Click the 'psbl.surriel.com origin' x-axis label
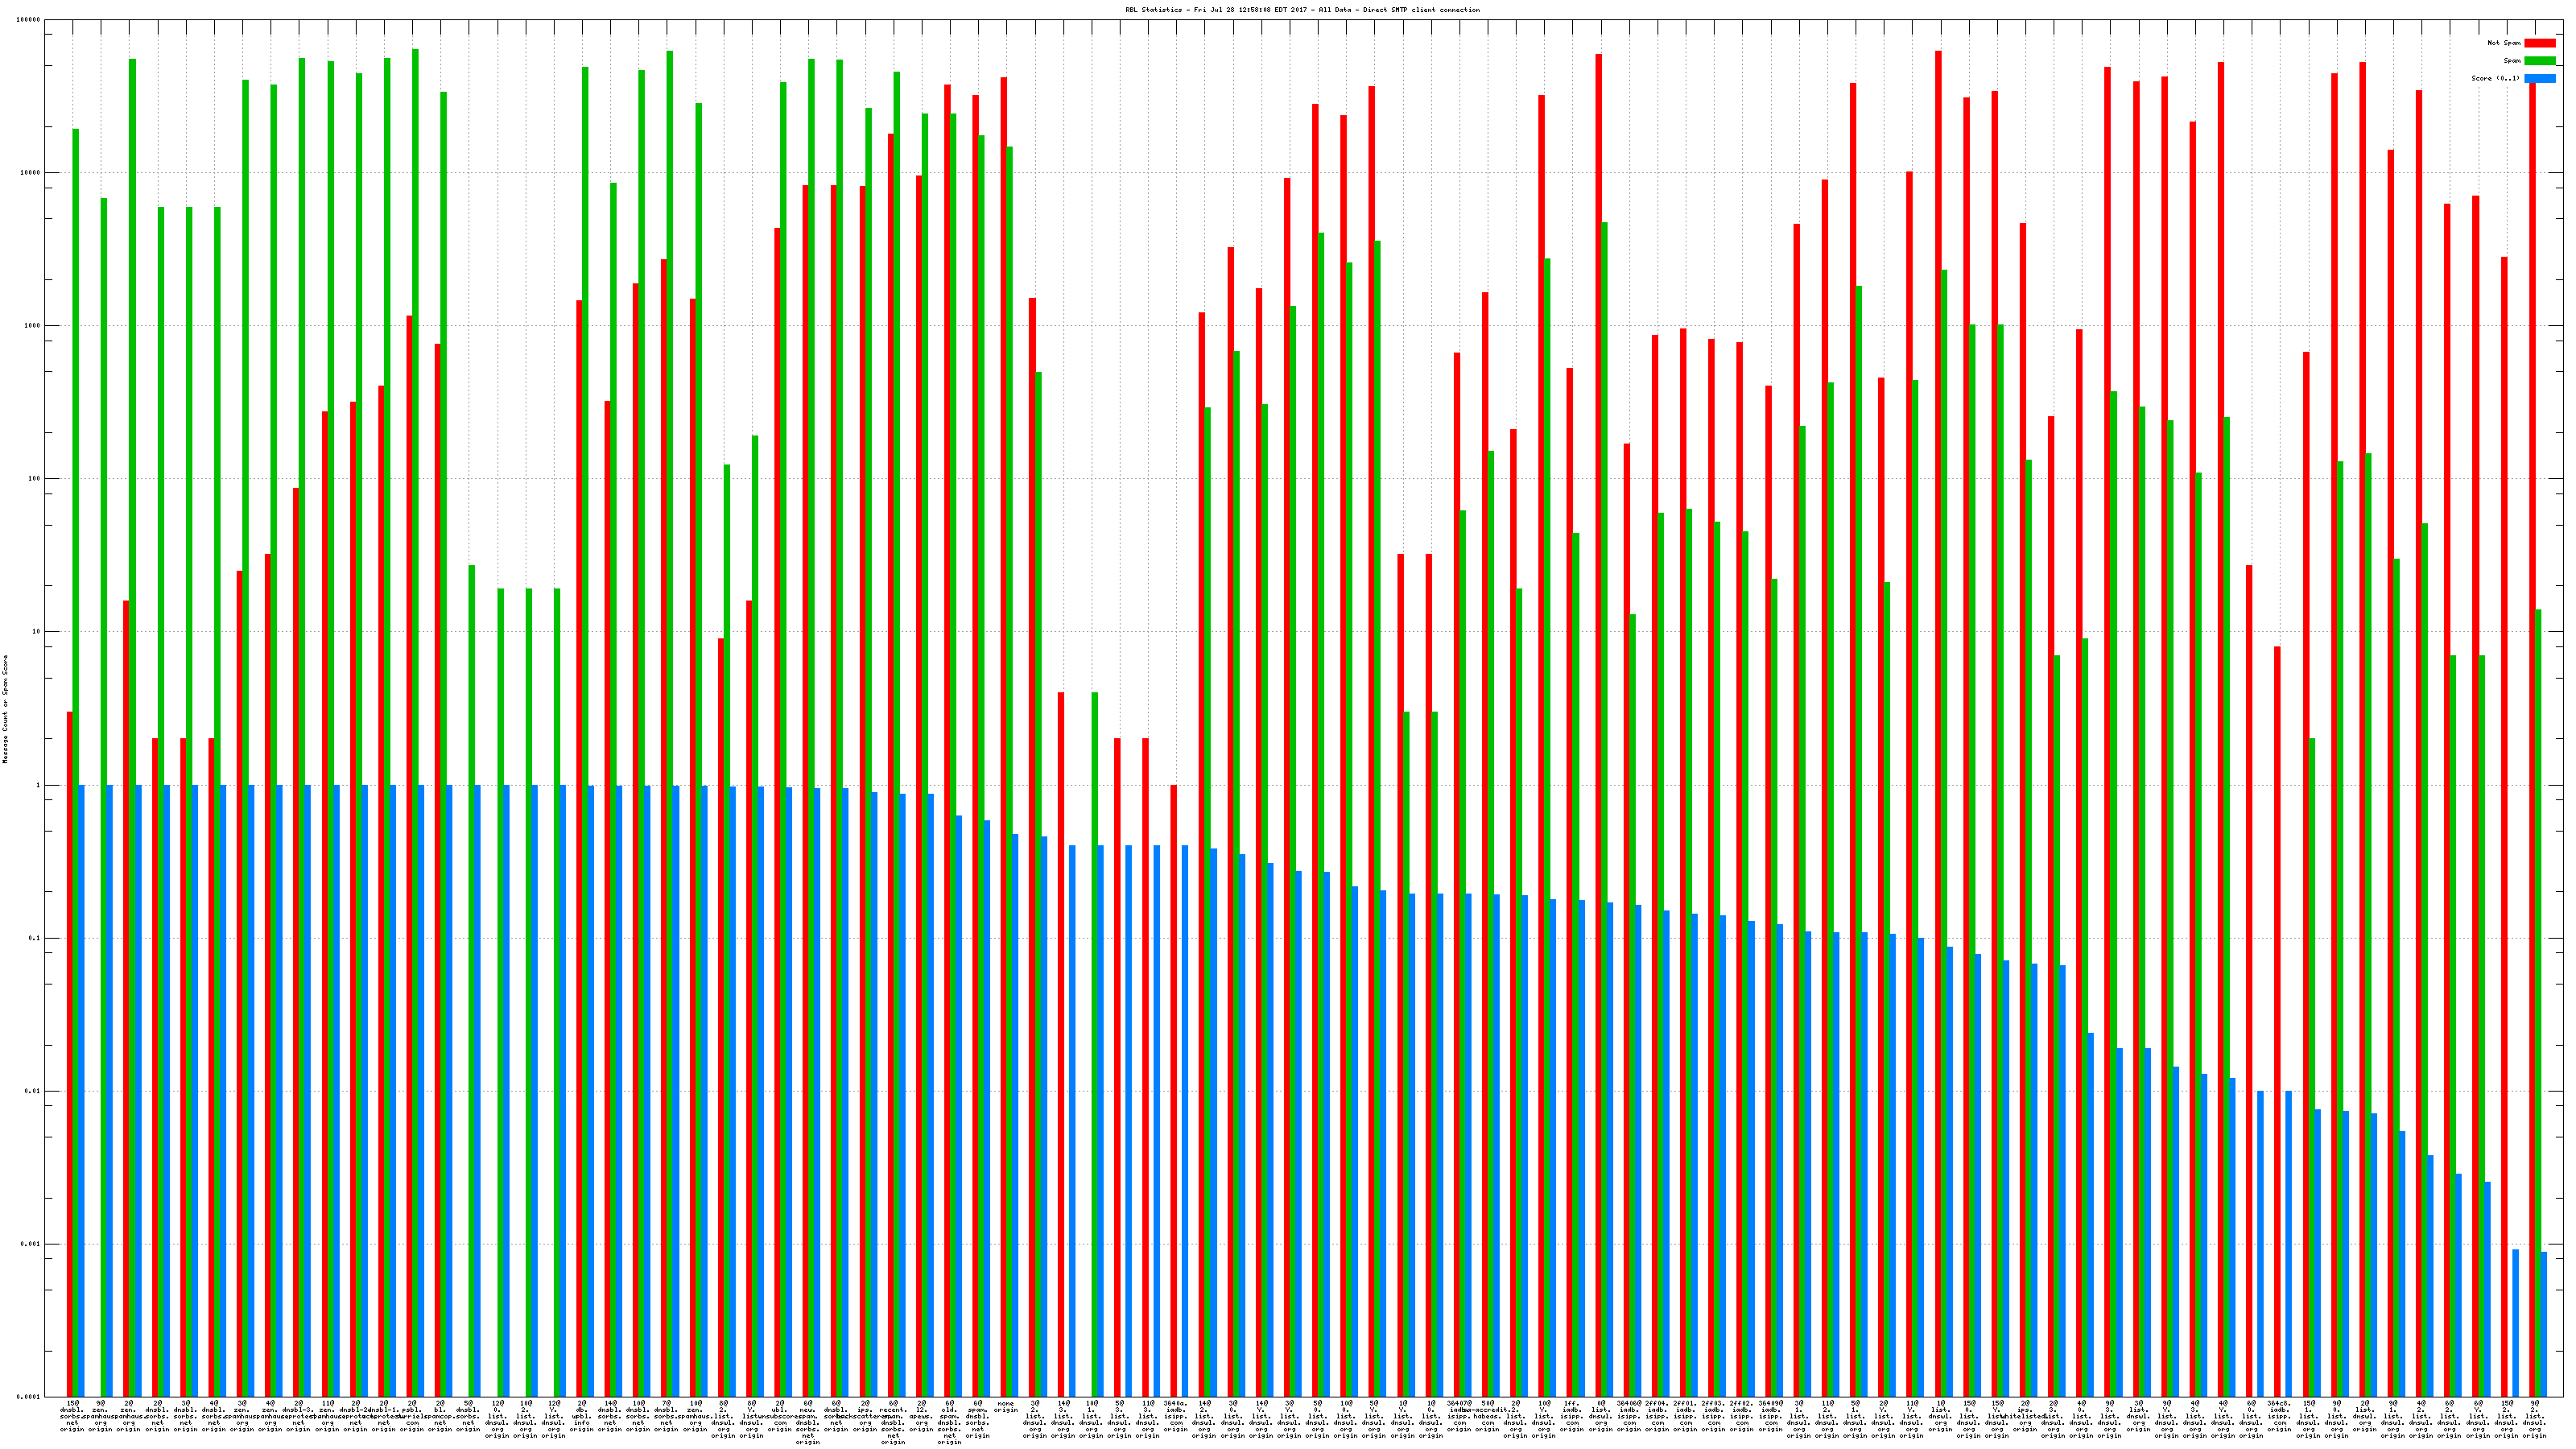Image resolution: width=2576 pixels, height=1449 pixels. point(412,1415)
